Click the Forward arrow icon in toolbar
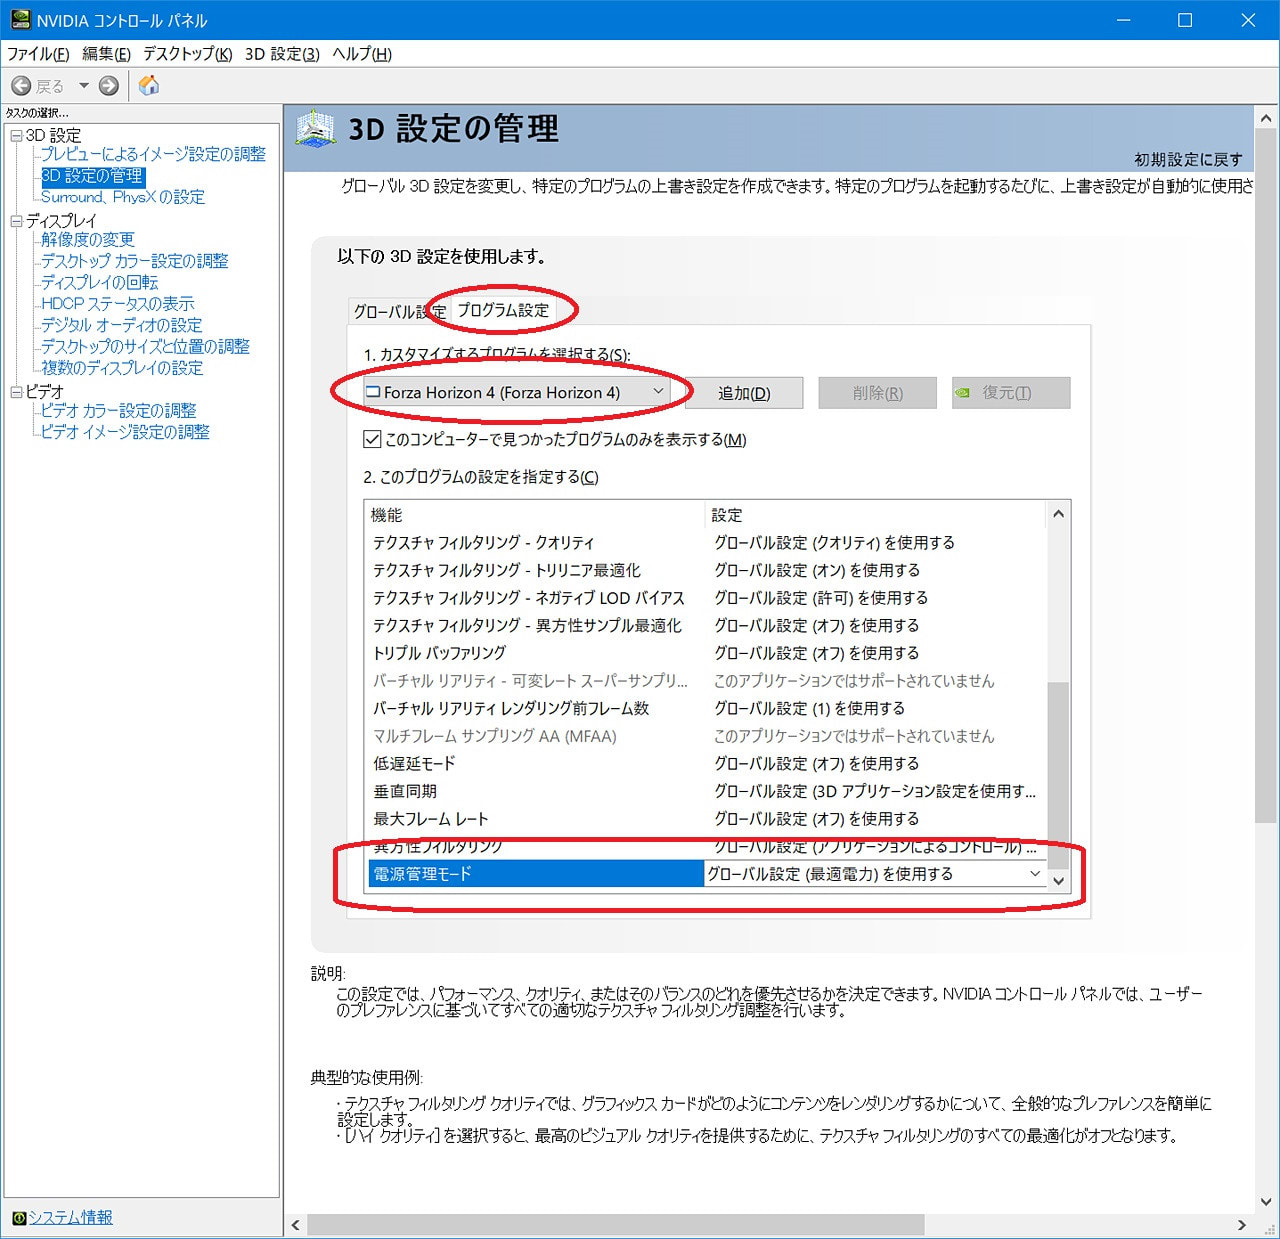 109,86
